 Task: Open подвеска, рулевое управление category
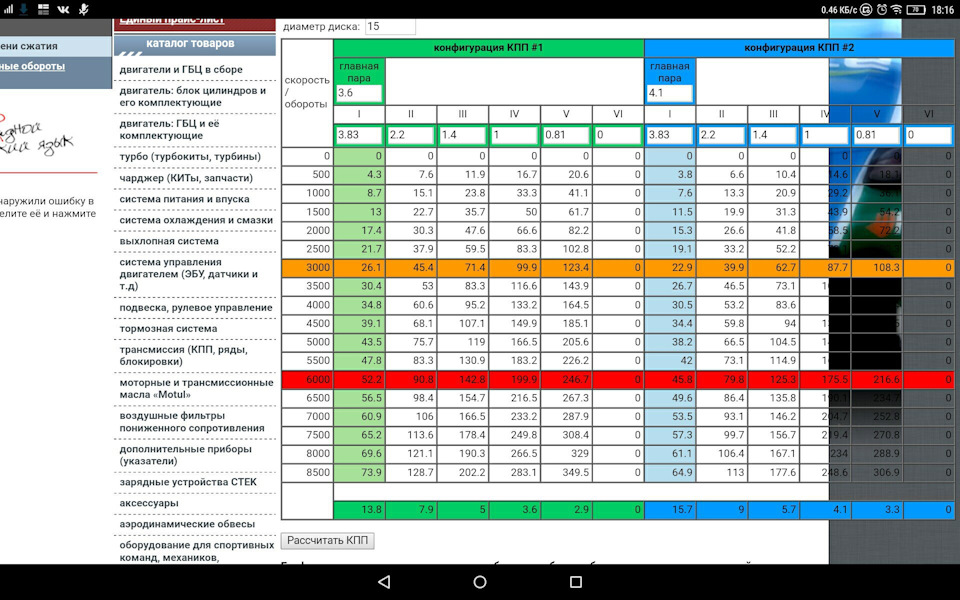(x=196, y=308)
